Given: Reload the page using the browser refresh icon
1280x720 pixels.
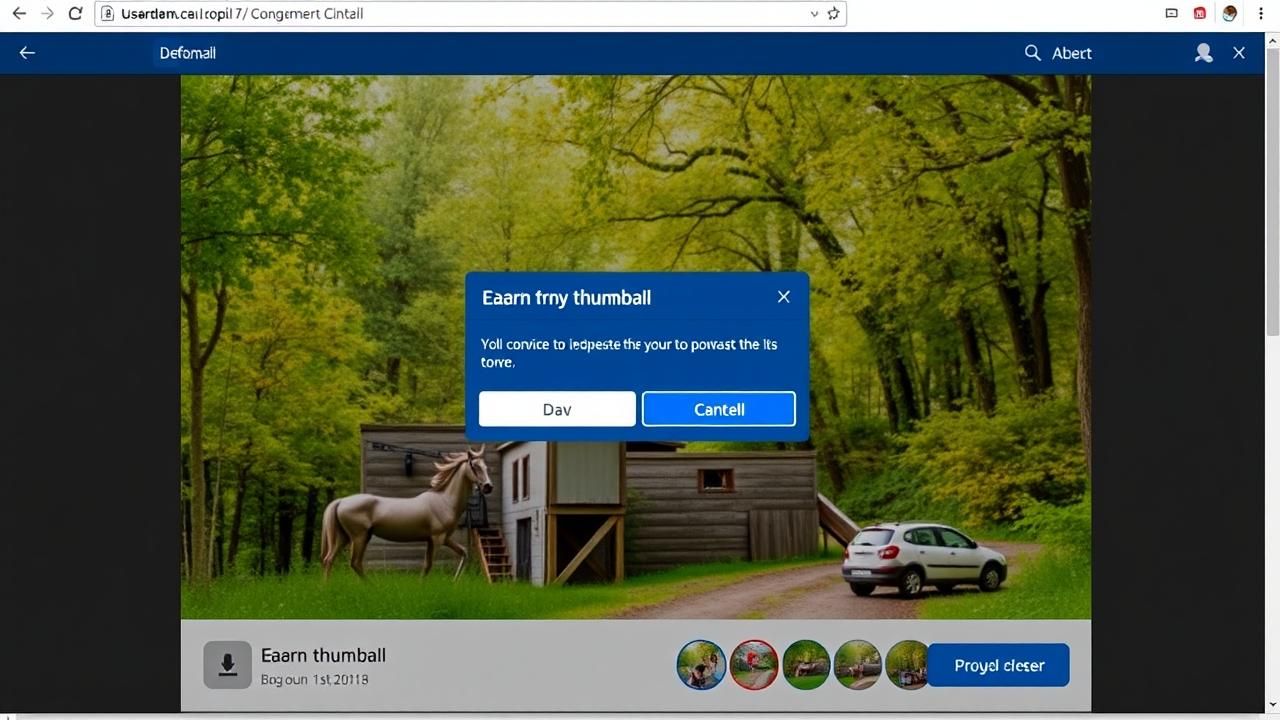Looking at the screenshot, I should [x=75, y=14].
